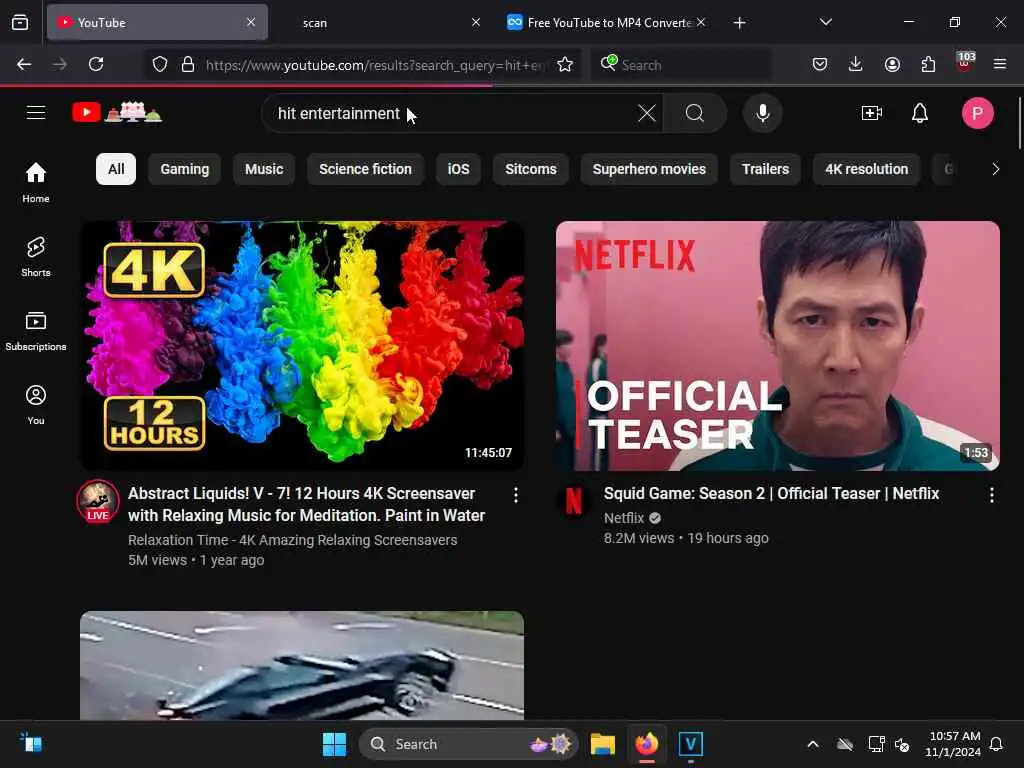Switch to the YouTube tab
This screenshot has width=1024, height=768.
[x=157, y=22]
